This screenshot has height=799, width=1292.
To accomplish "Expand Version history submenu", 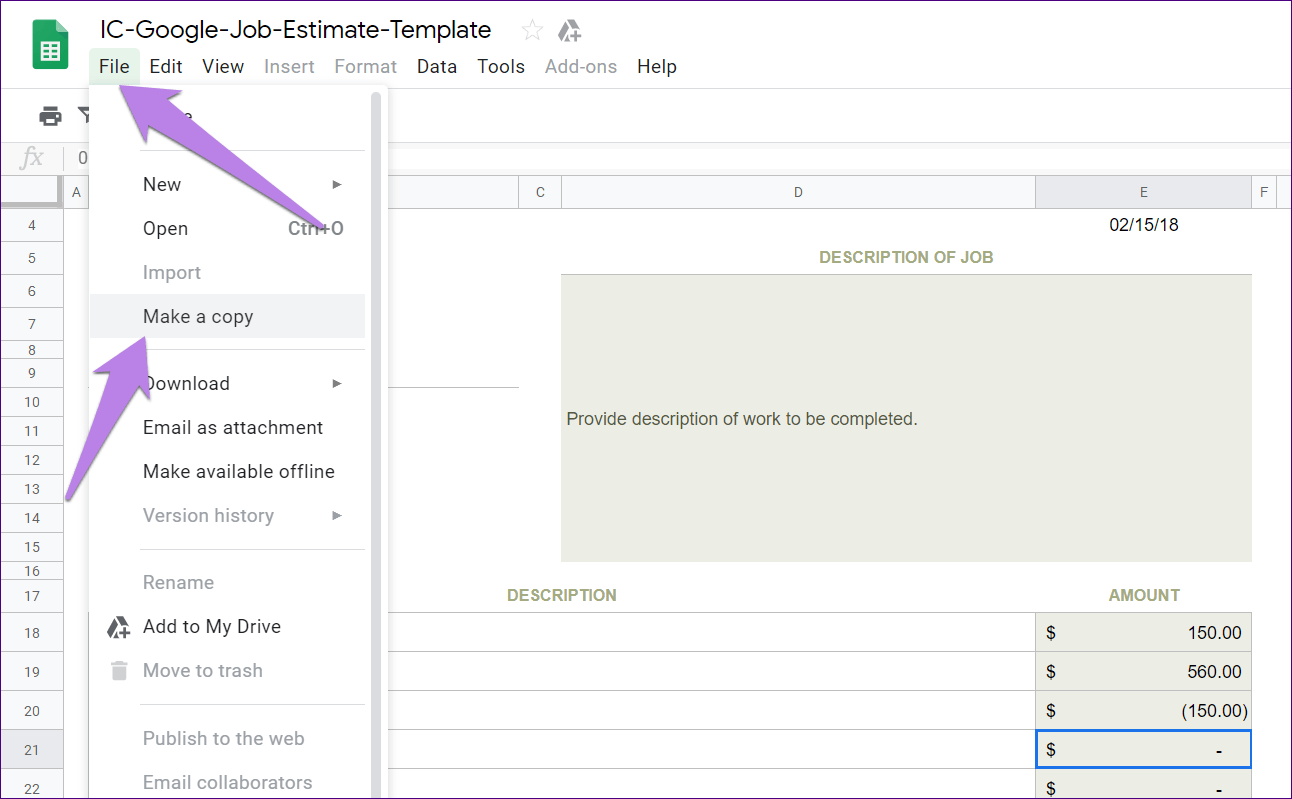I will 228,515.
